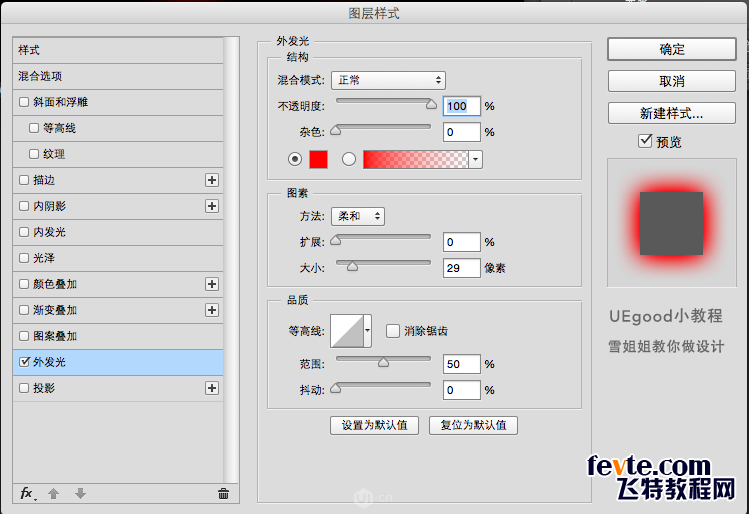
Task: Click 杂色 value input field
Action: pos(461,132)
